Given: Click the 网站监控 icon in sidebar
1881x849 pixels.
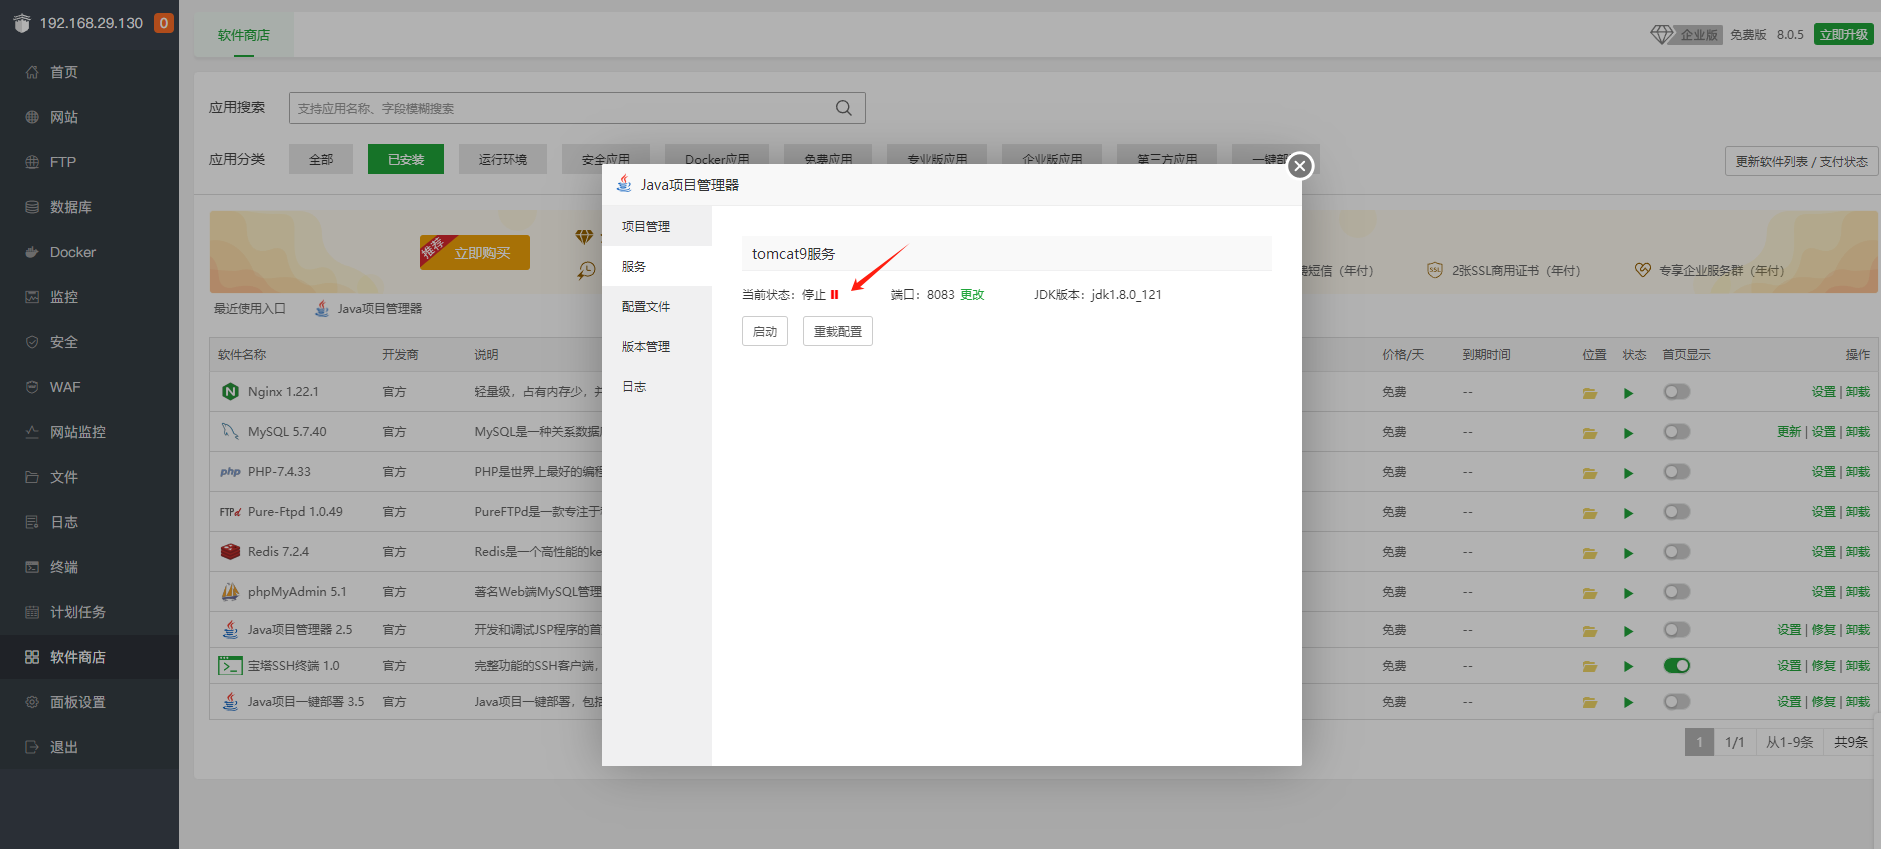Looking at the screenshot, I should pyautogui.click(x=32, y=432).
